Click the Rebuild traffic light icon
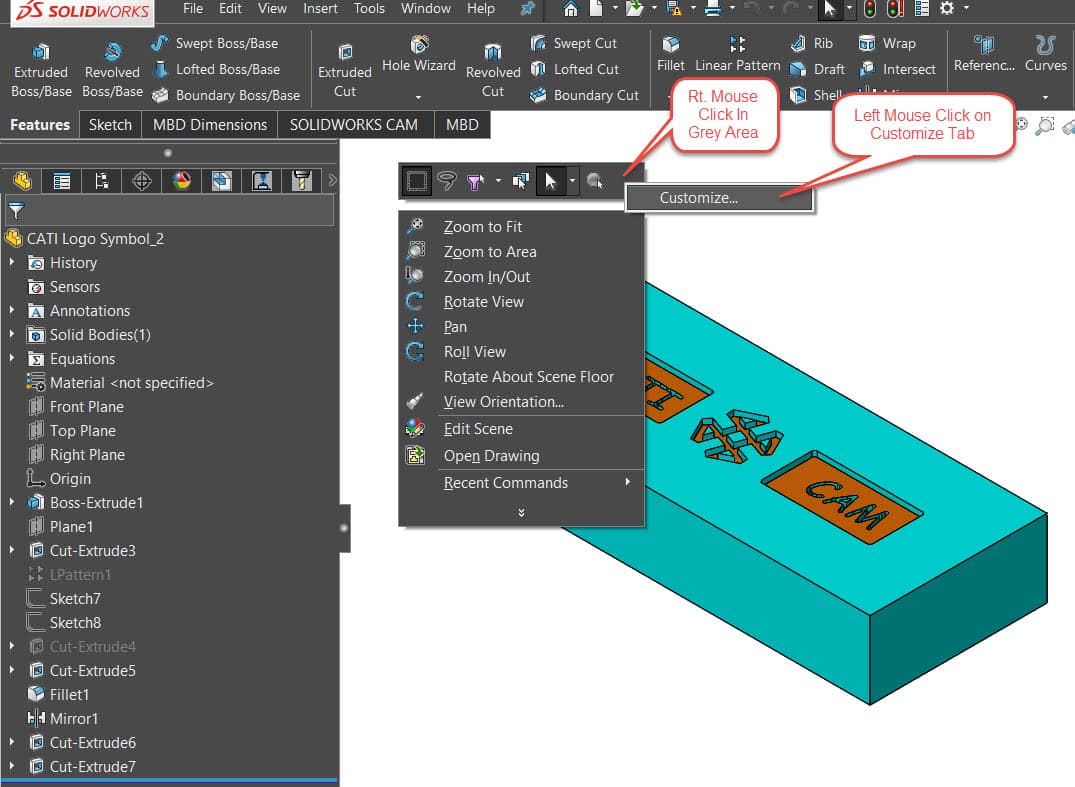The image size is (1075, 787). click(x=870, y=9)
